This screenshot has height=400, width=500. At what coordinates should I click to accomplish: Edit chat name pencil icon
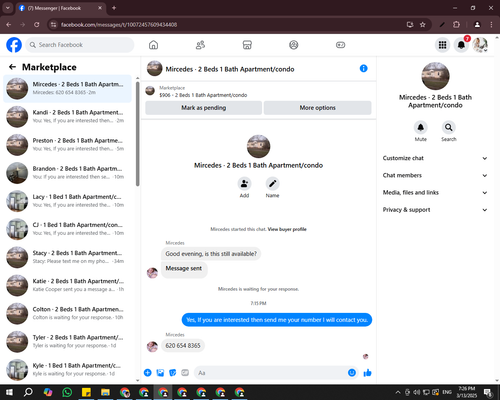272,183
